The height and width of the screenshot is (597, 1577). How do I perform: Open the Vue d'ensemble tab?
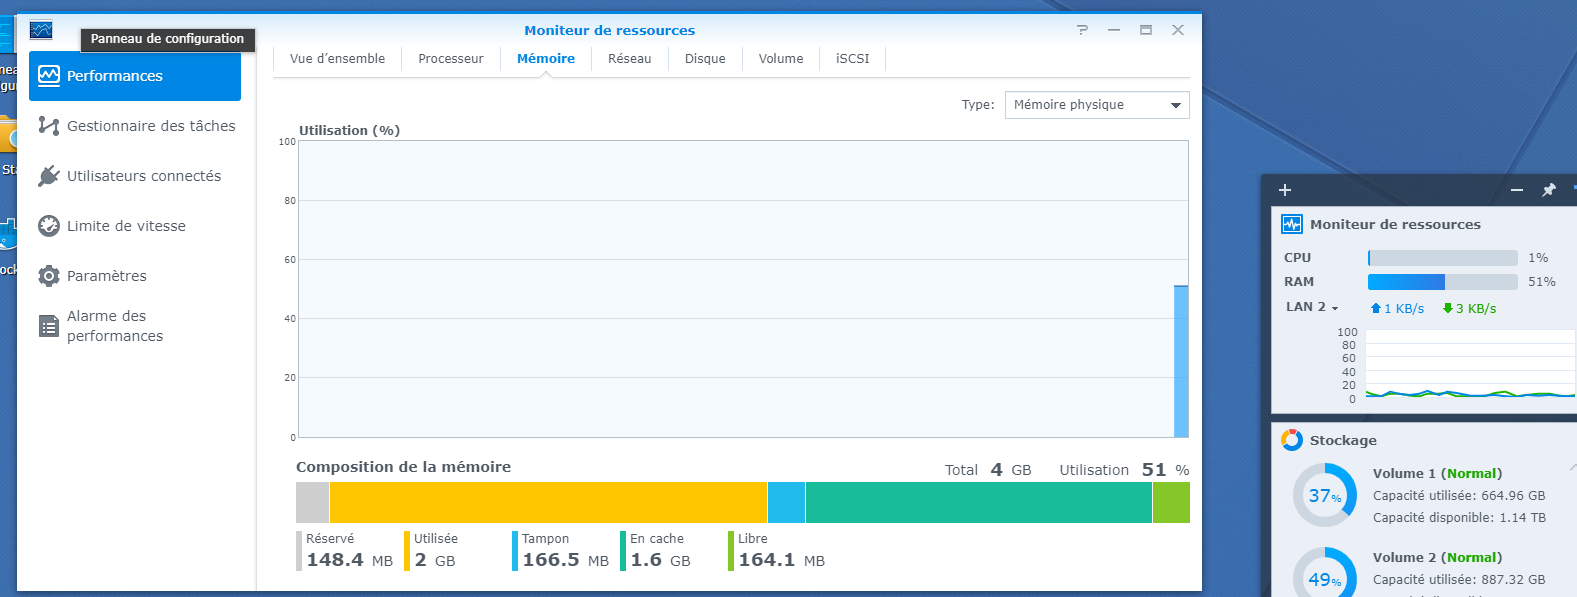[x=337, y=59]
